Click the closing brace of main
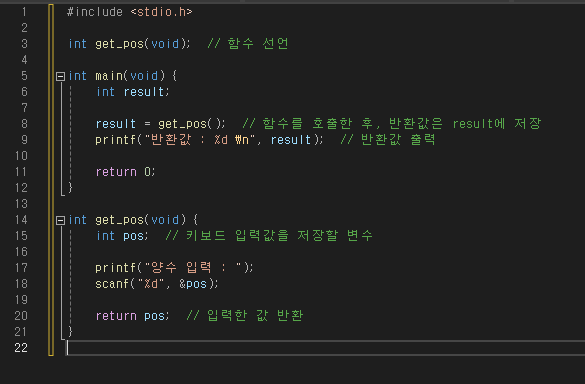Image resolution: width=585 pixels, height=384 pixels. 70,188
